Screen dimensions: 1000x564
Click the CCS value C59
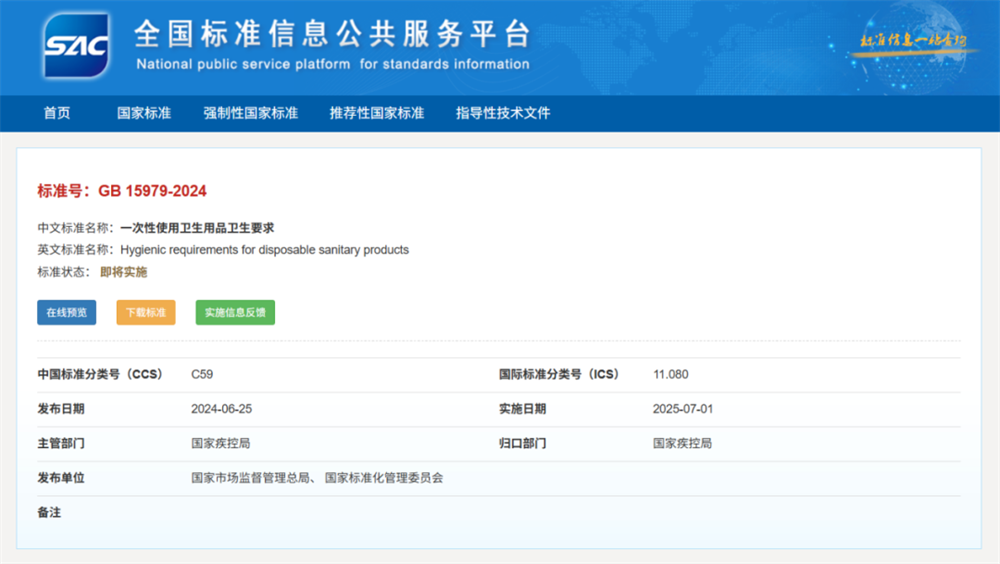click(202, 375)
